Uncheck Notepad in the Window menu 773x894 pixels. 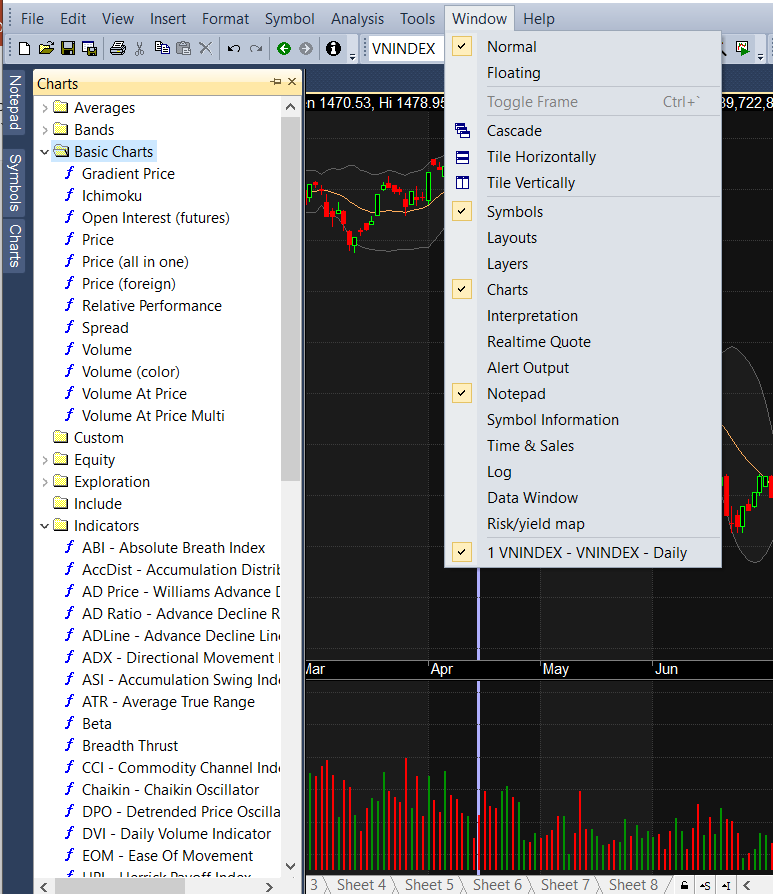point(515,394)
